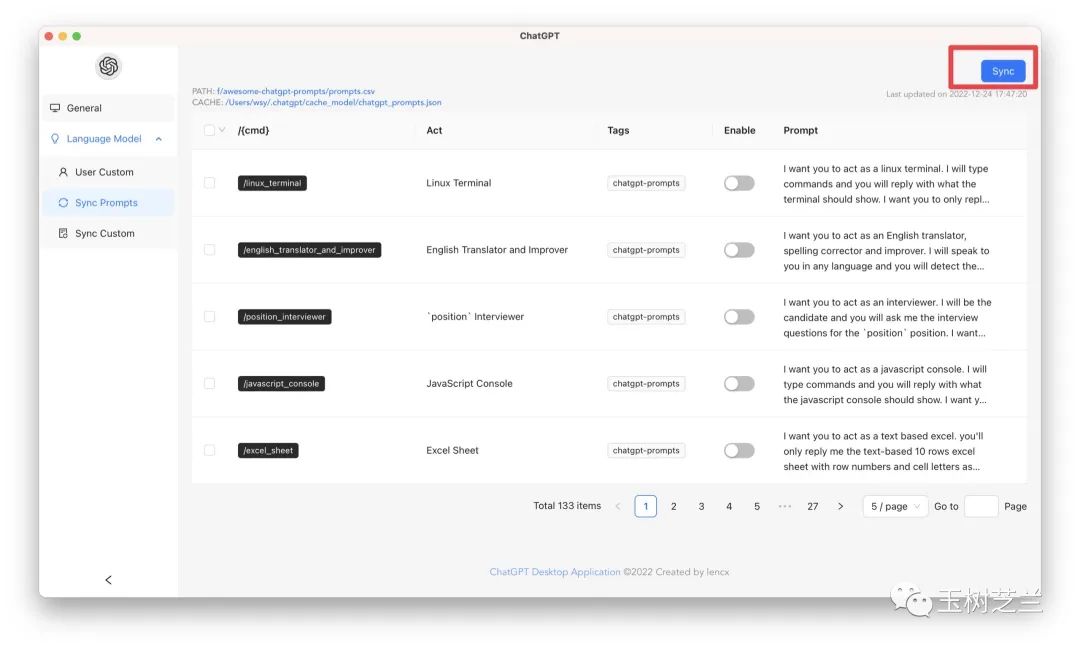Go to page 3
This screenshot has height=649, width=1080.
(x=701, y=506)
